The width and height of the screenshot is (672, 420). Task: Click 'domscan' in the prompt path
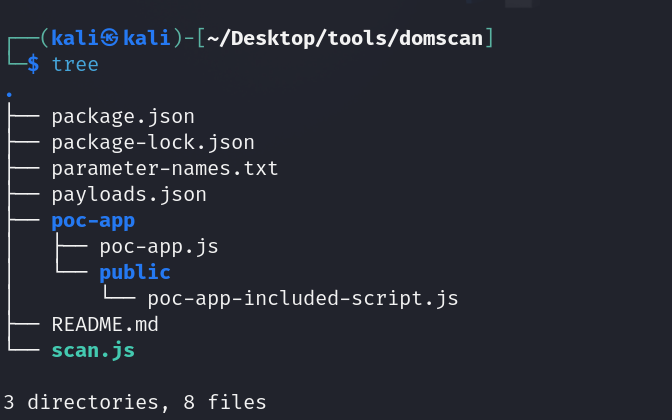444,39
